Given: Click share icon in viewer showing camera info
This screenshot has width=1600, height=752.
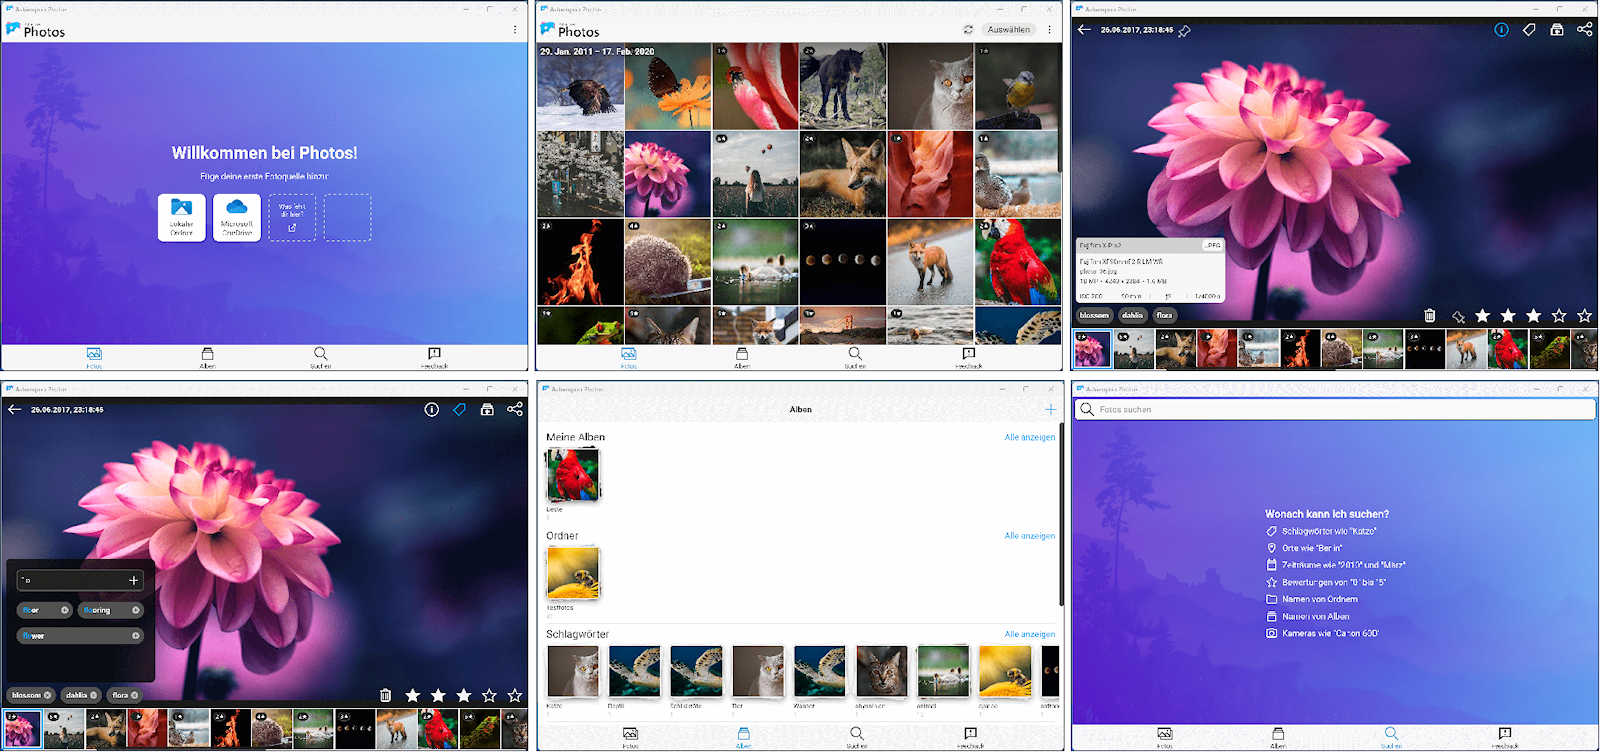Looking at the screenshot, I should click(x=1584, y=30).
